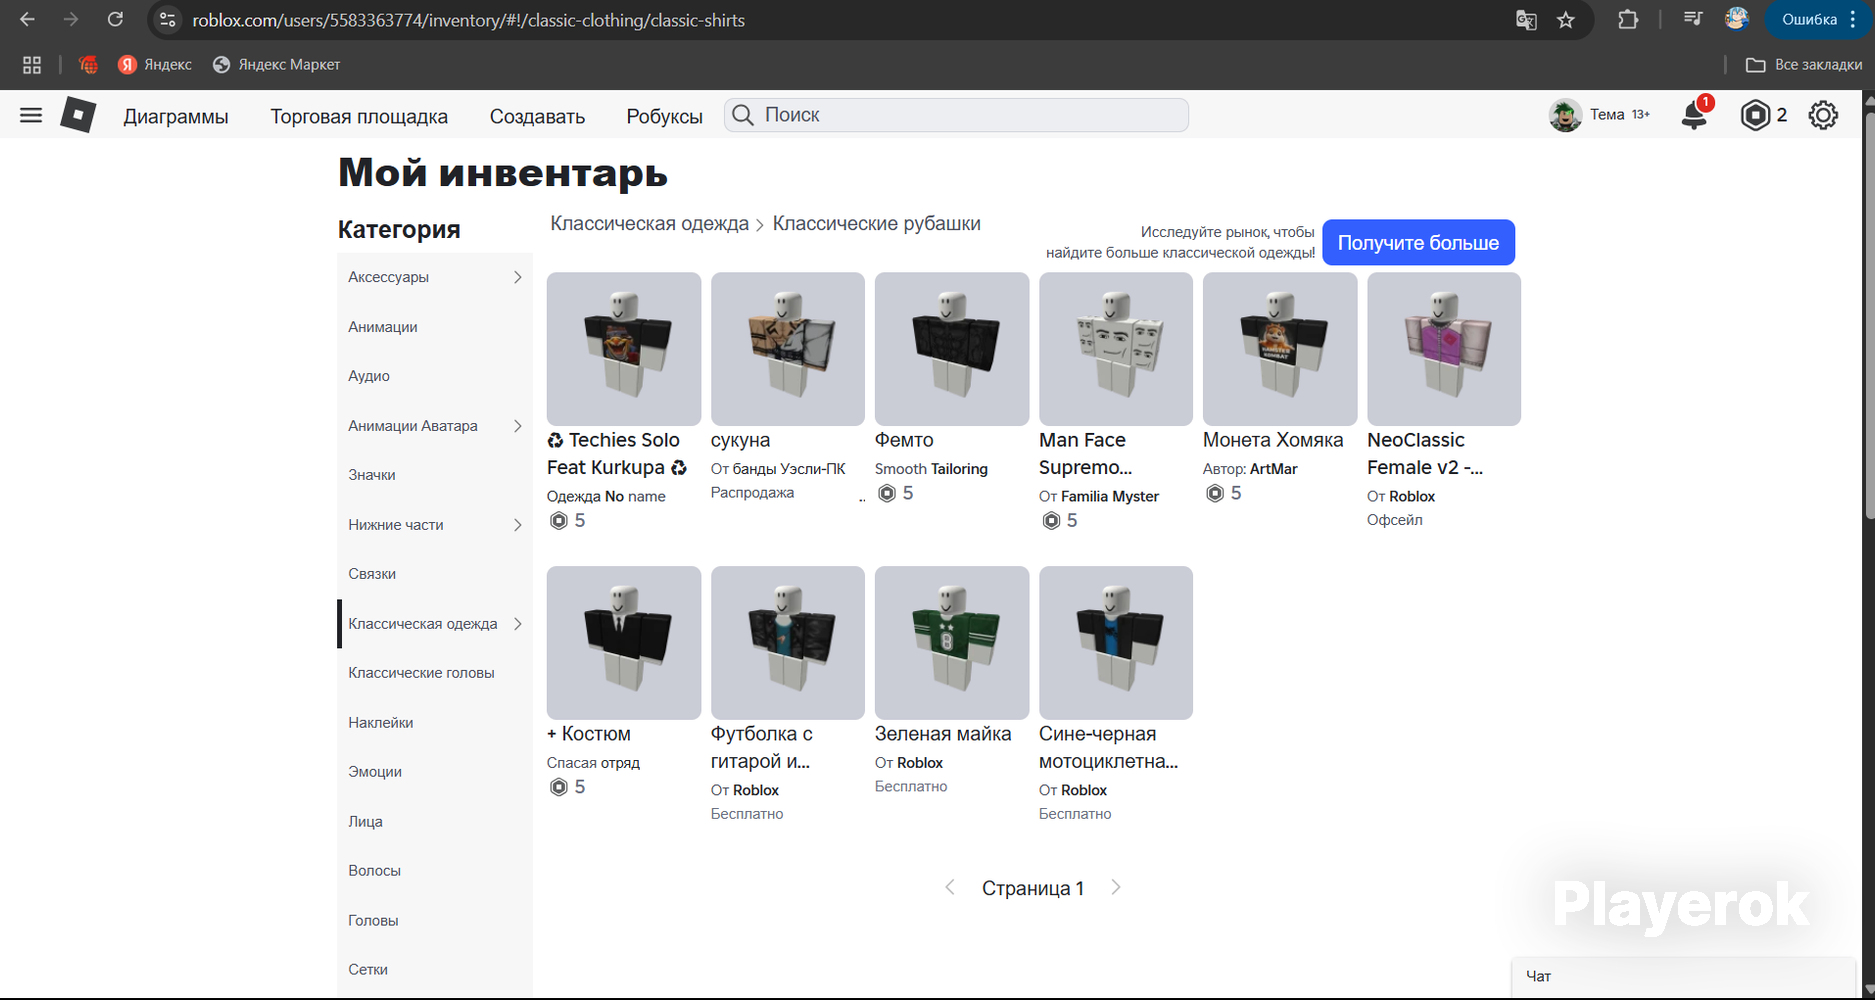Open Techies Solo Feat Kurkupa shirt thumbnail
Image resolution: width=1875 pixels, height=1000 pixels.
click(624, 349)
